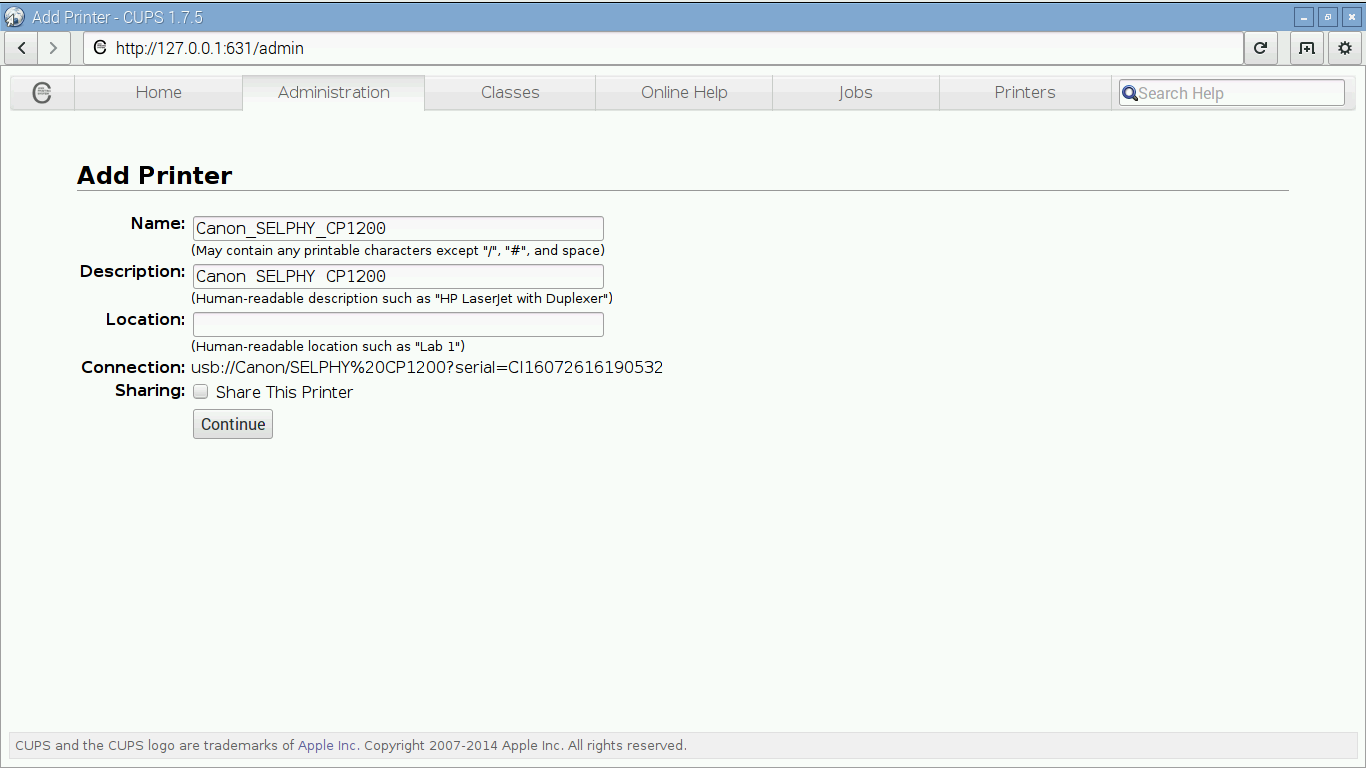Click the CUPS trademark copyright footer text
This screenshot has height=768, width=1366.
(x=351, y=745)
